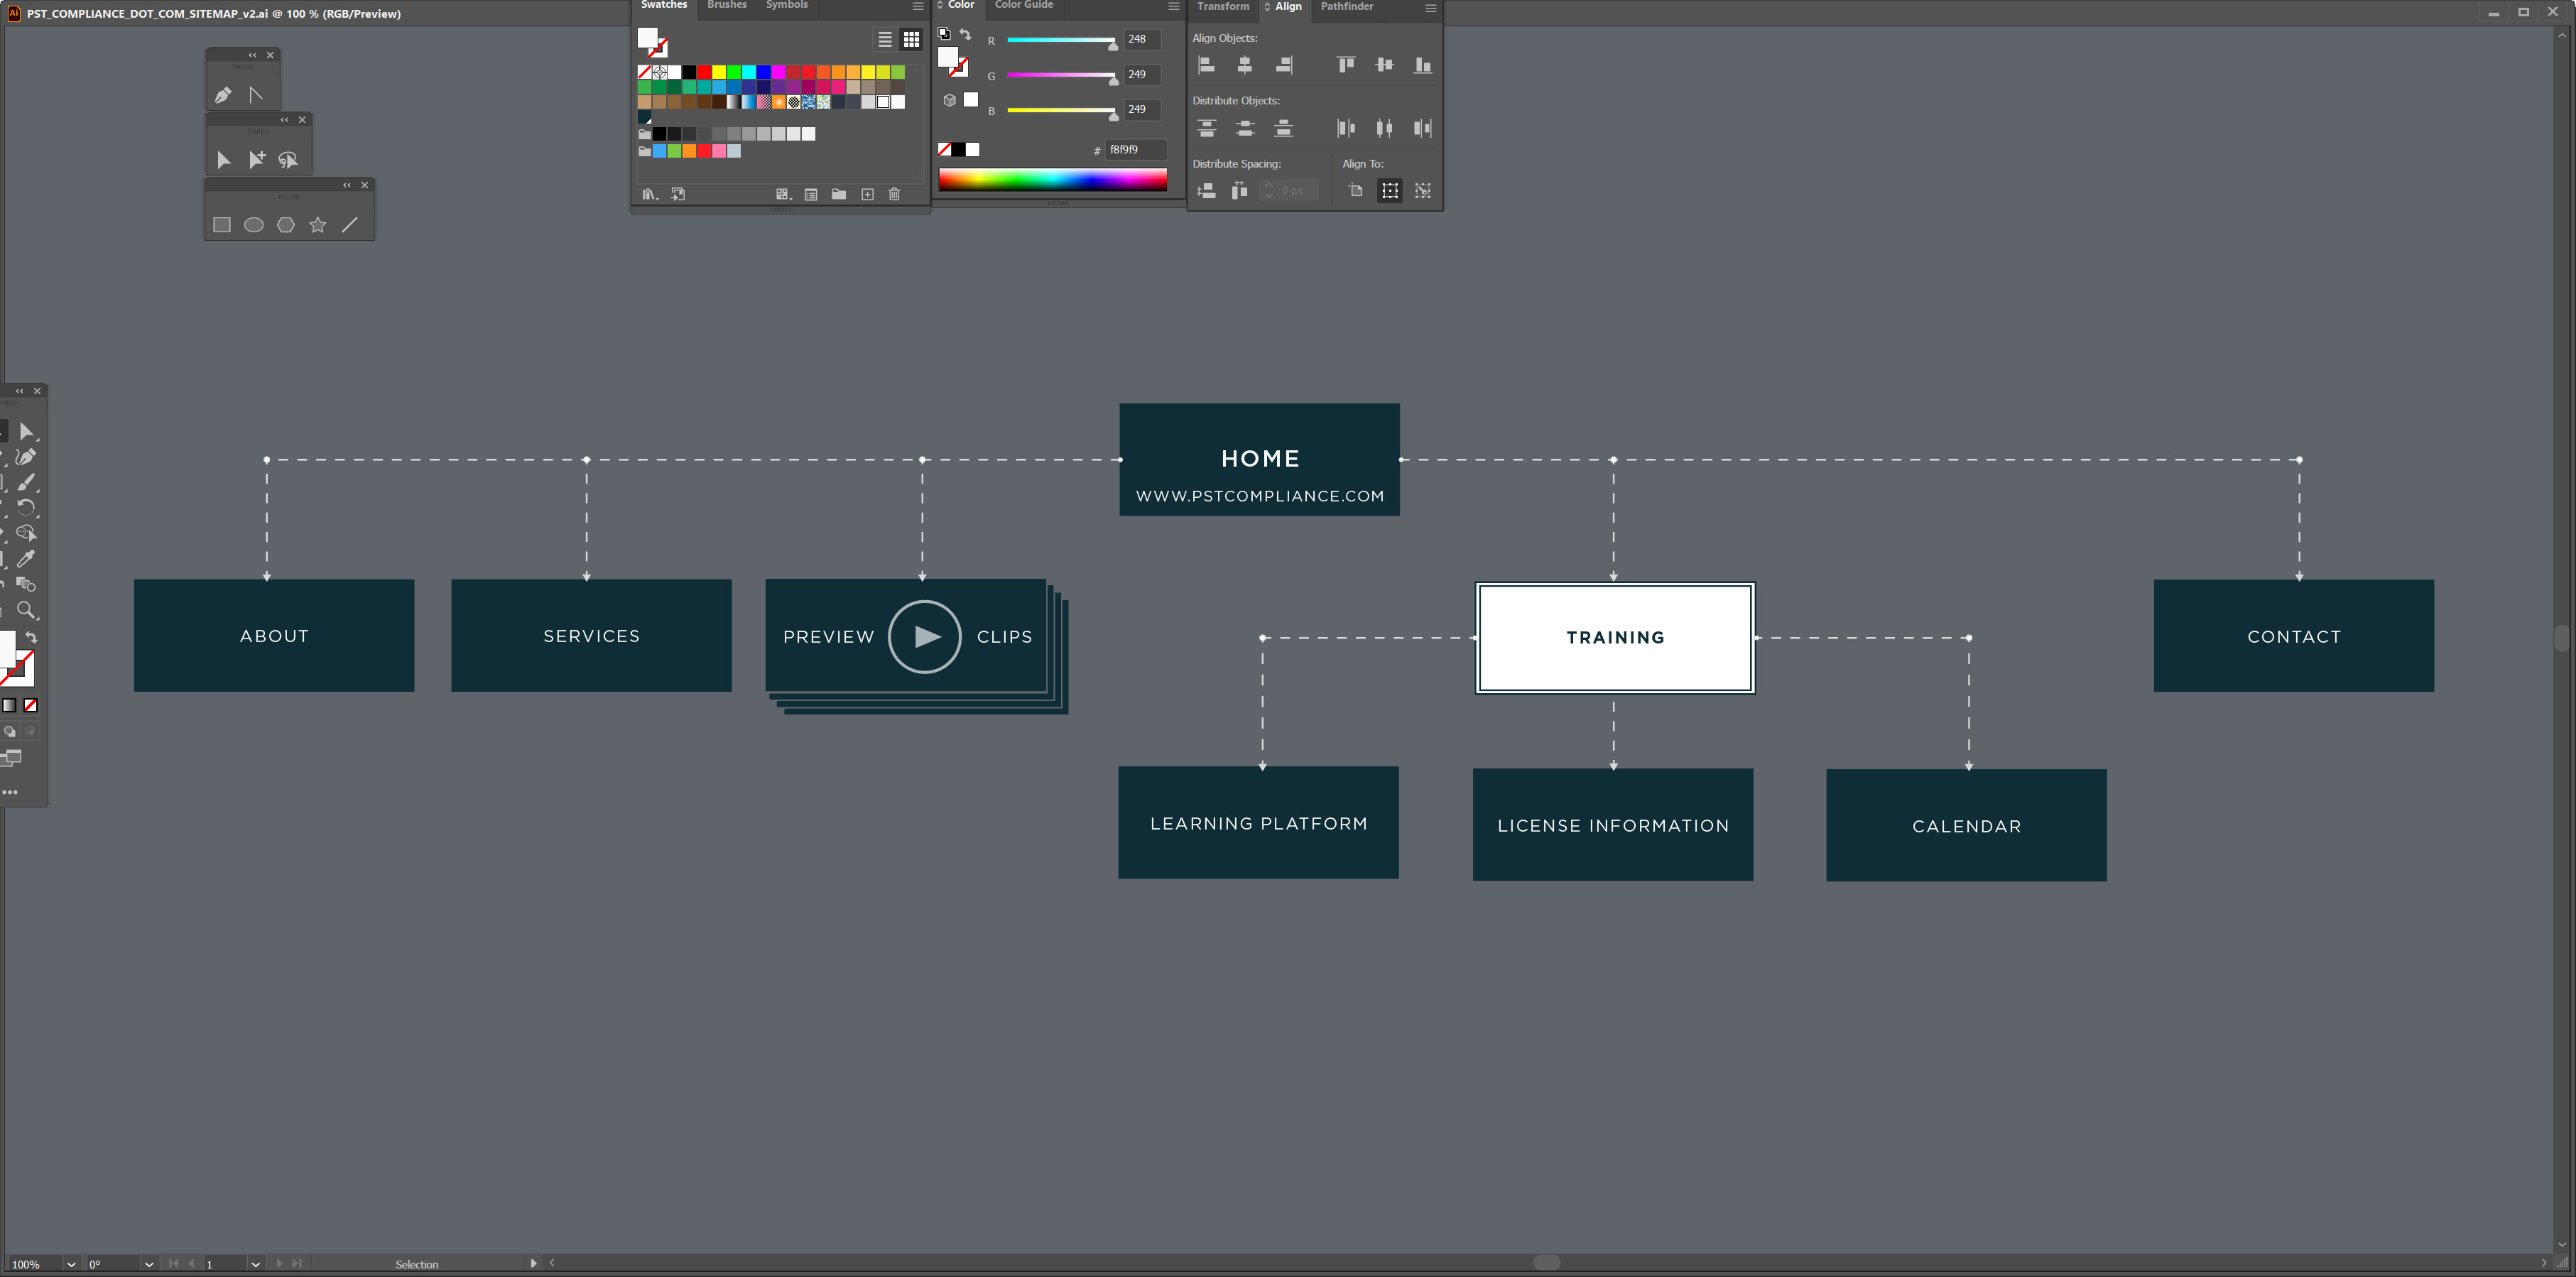Viewport: 2576px width, 1277px height.
Task: Open Color panel options menu
Action: tap(1174, 6)
